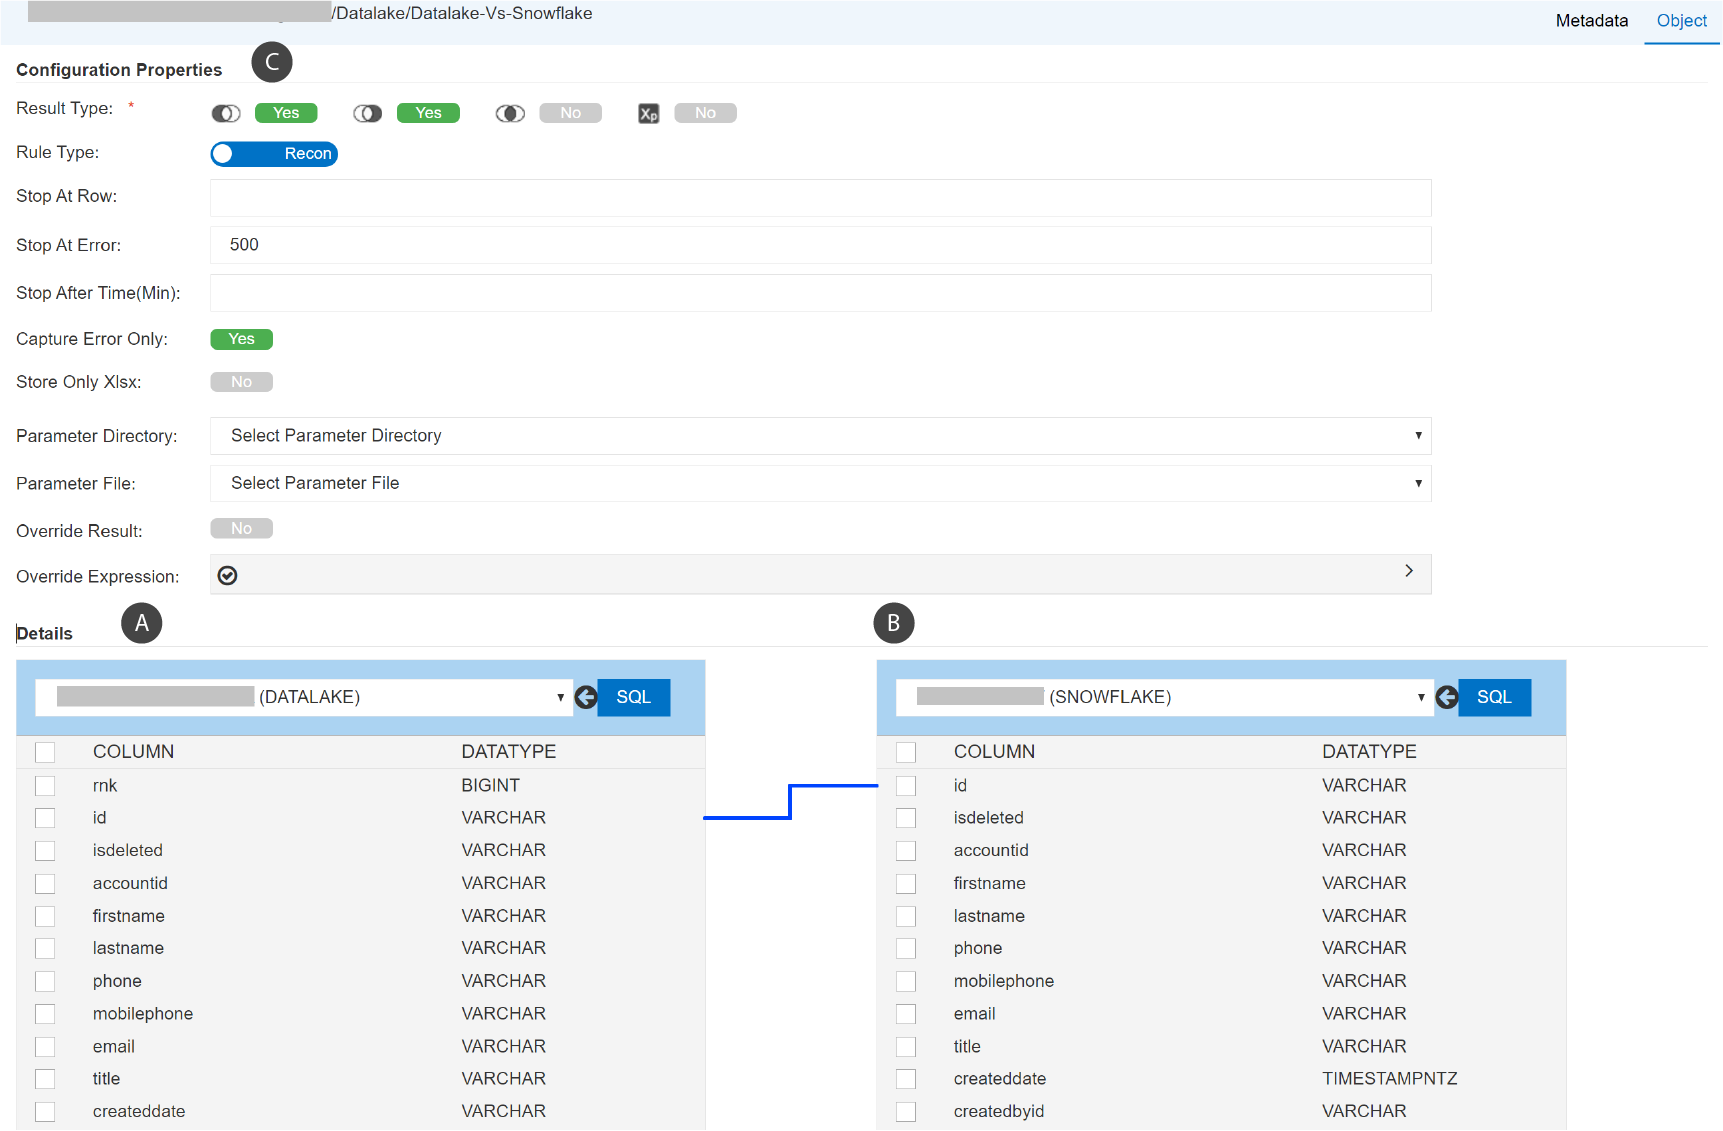Click the Datalake-Vs-Snowflake breadcrumb path

500,14
